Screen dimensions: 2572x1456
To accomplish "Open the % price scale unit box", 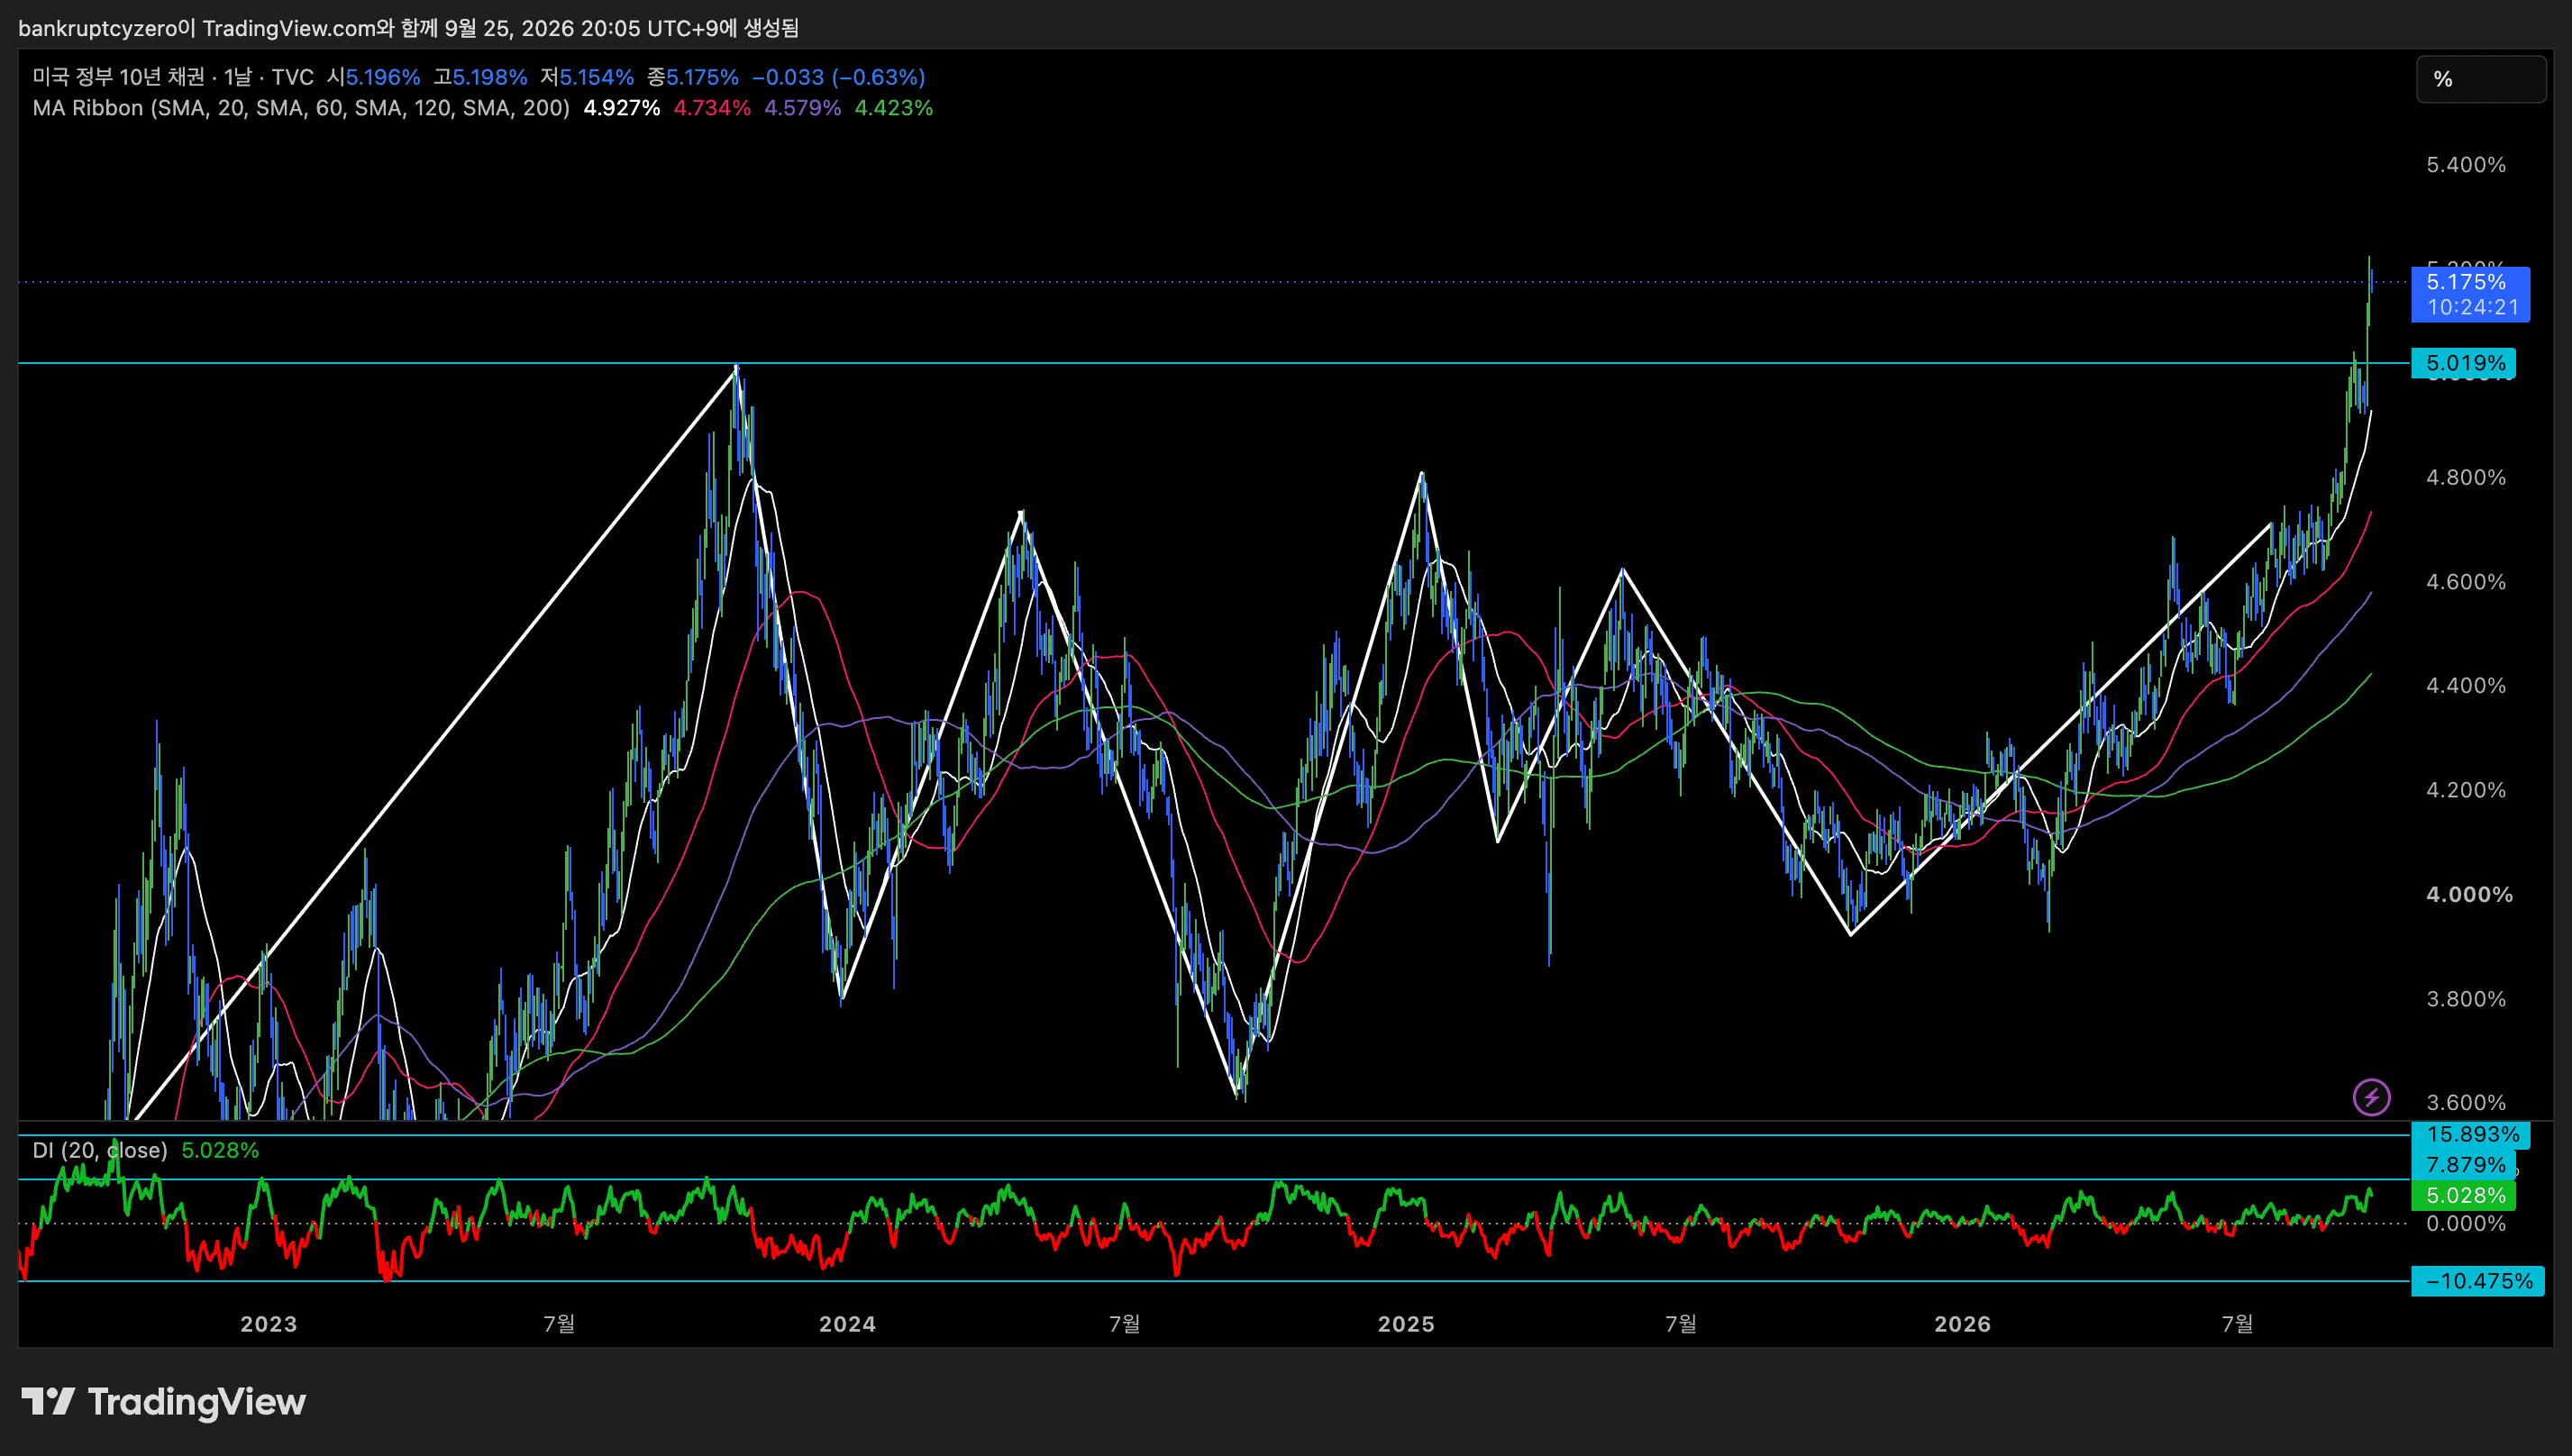I will [2481, 79].
